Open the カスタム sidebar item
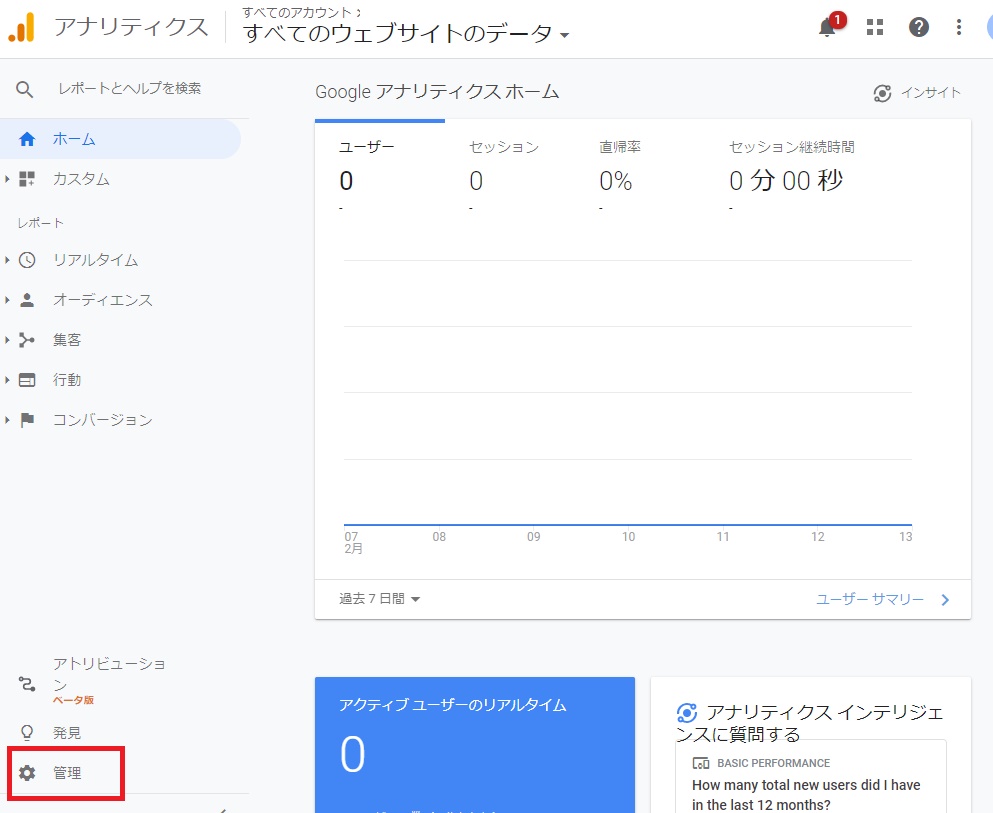 click(81, 179)
